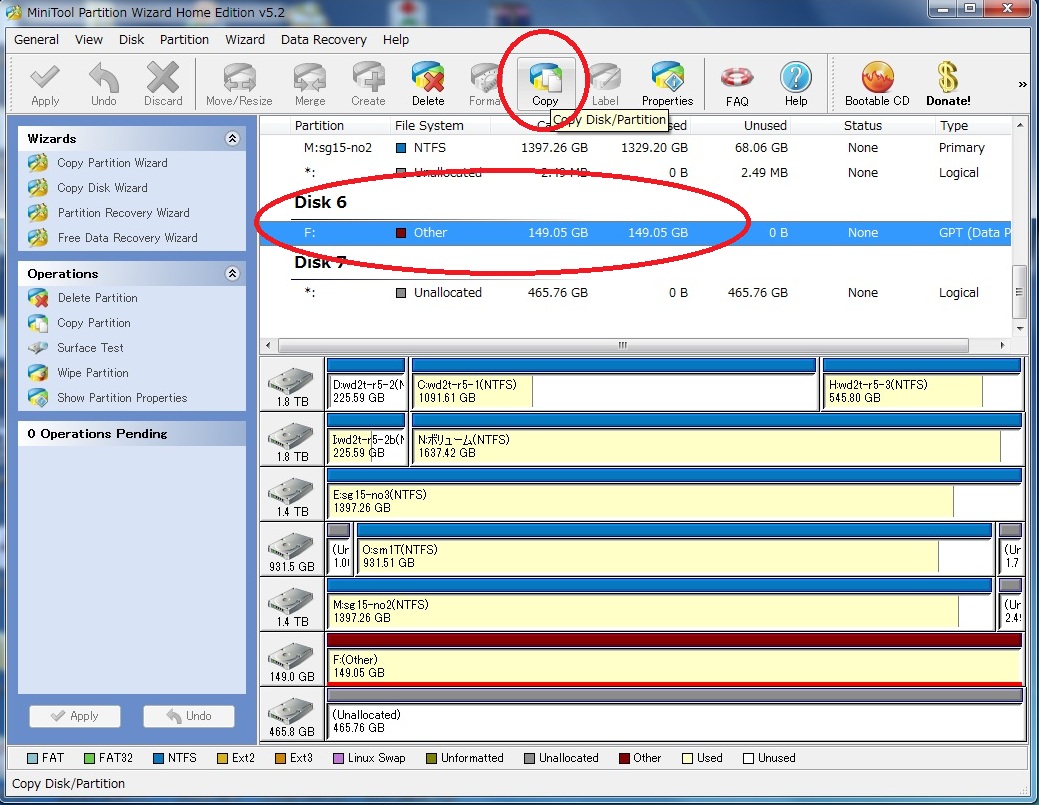This screenshot has height=805, width=1039.
Task: Launch the Copy Disk Wizard
Action: 102,188
